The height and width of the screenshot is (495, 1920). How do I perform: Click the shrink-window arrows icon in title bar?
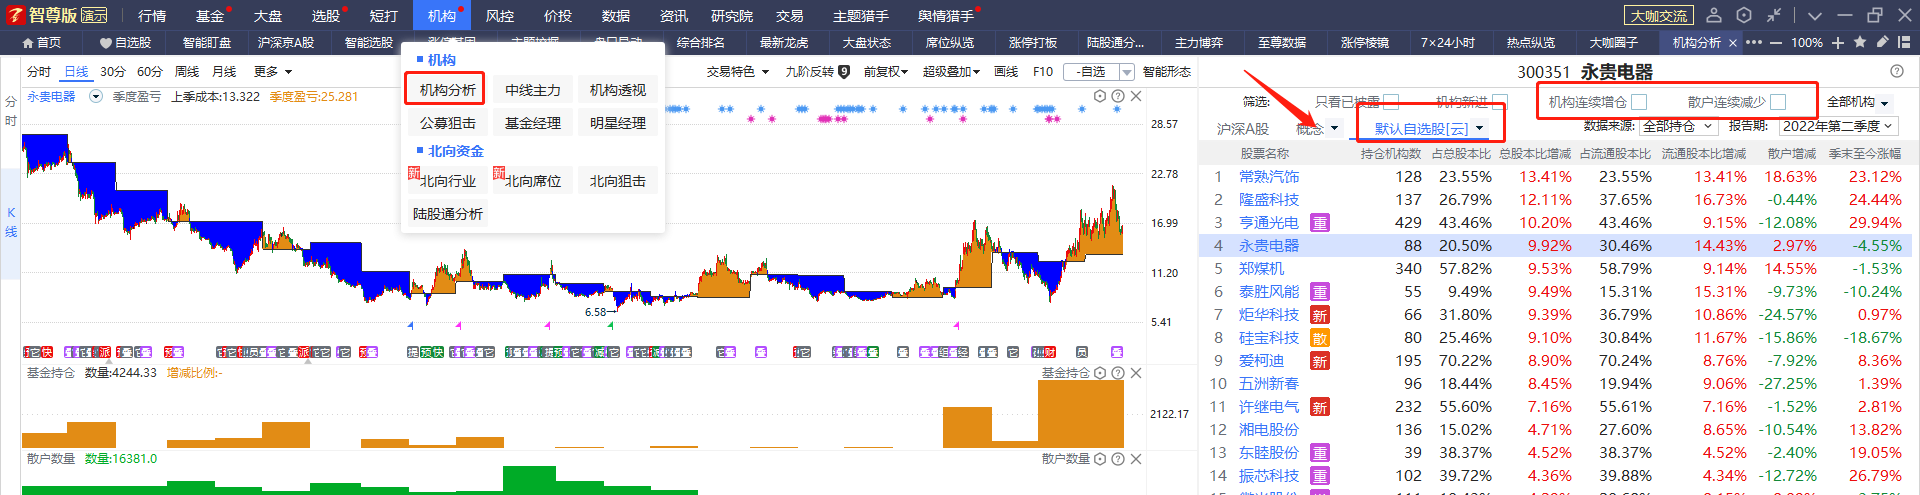(x=1774, y=15)
